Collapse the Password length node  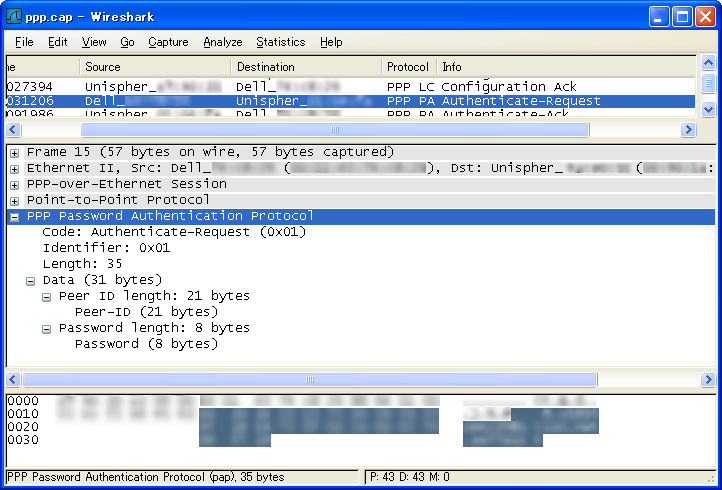point(47,329)
